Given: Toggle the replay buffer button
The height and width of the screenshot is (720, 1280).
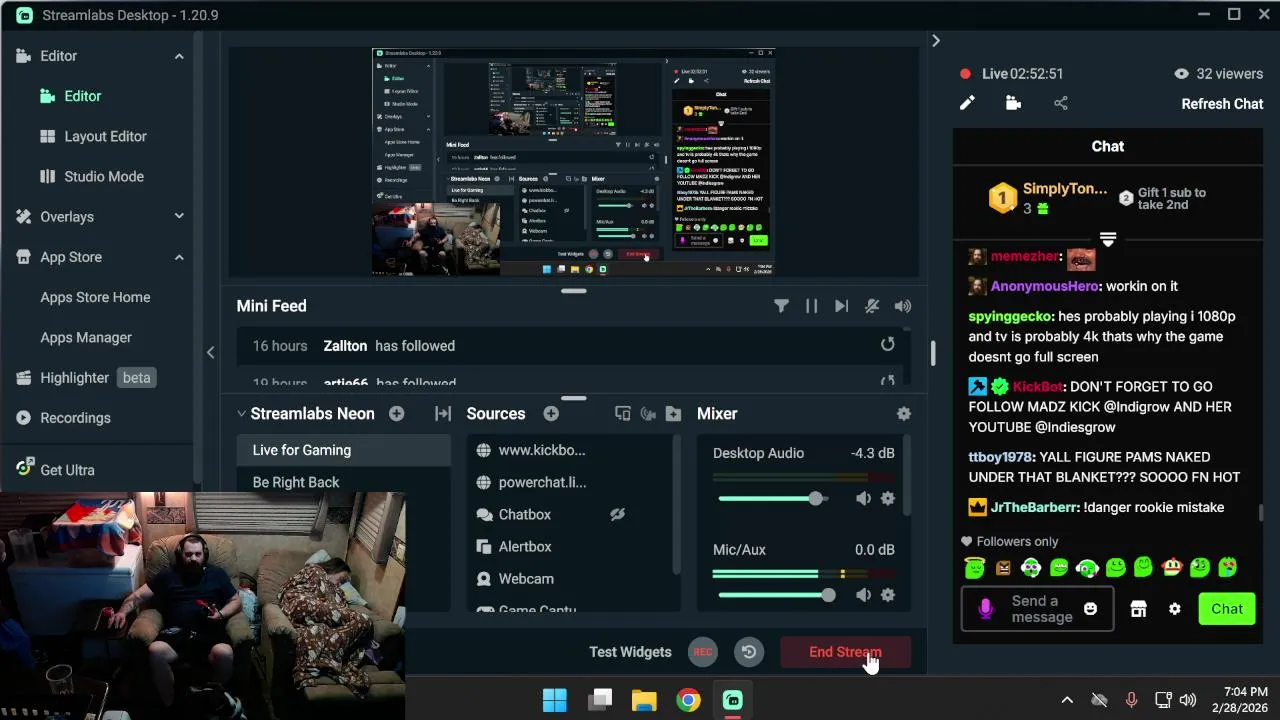Looking at the screenshot, I should tap(749, 652).
